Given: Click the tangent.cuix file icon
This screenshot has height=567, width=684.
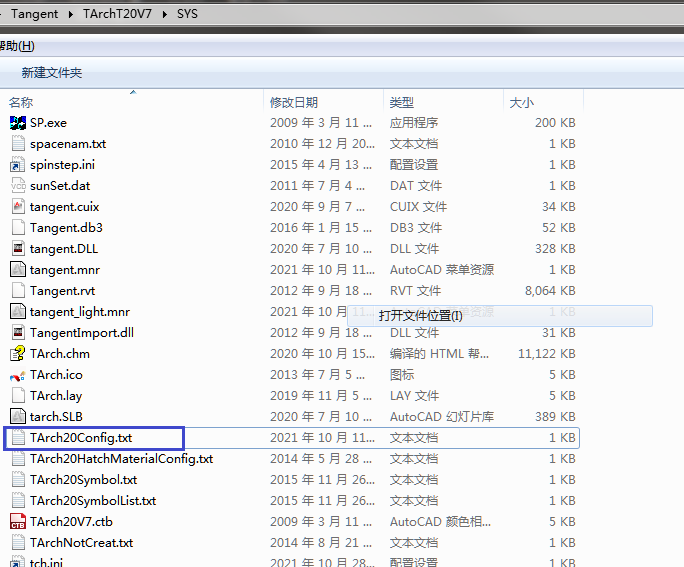Looking at the screenshot, I should click(x=18, y=207).
